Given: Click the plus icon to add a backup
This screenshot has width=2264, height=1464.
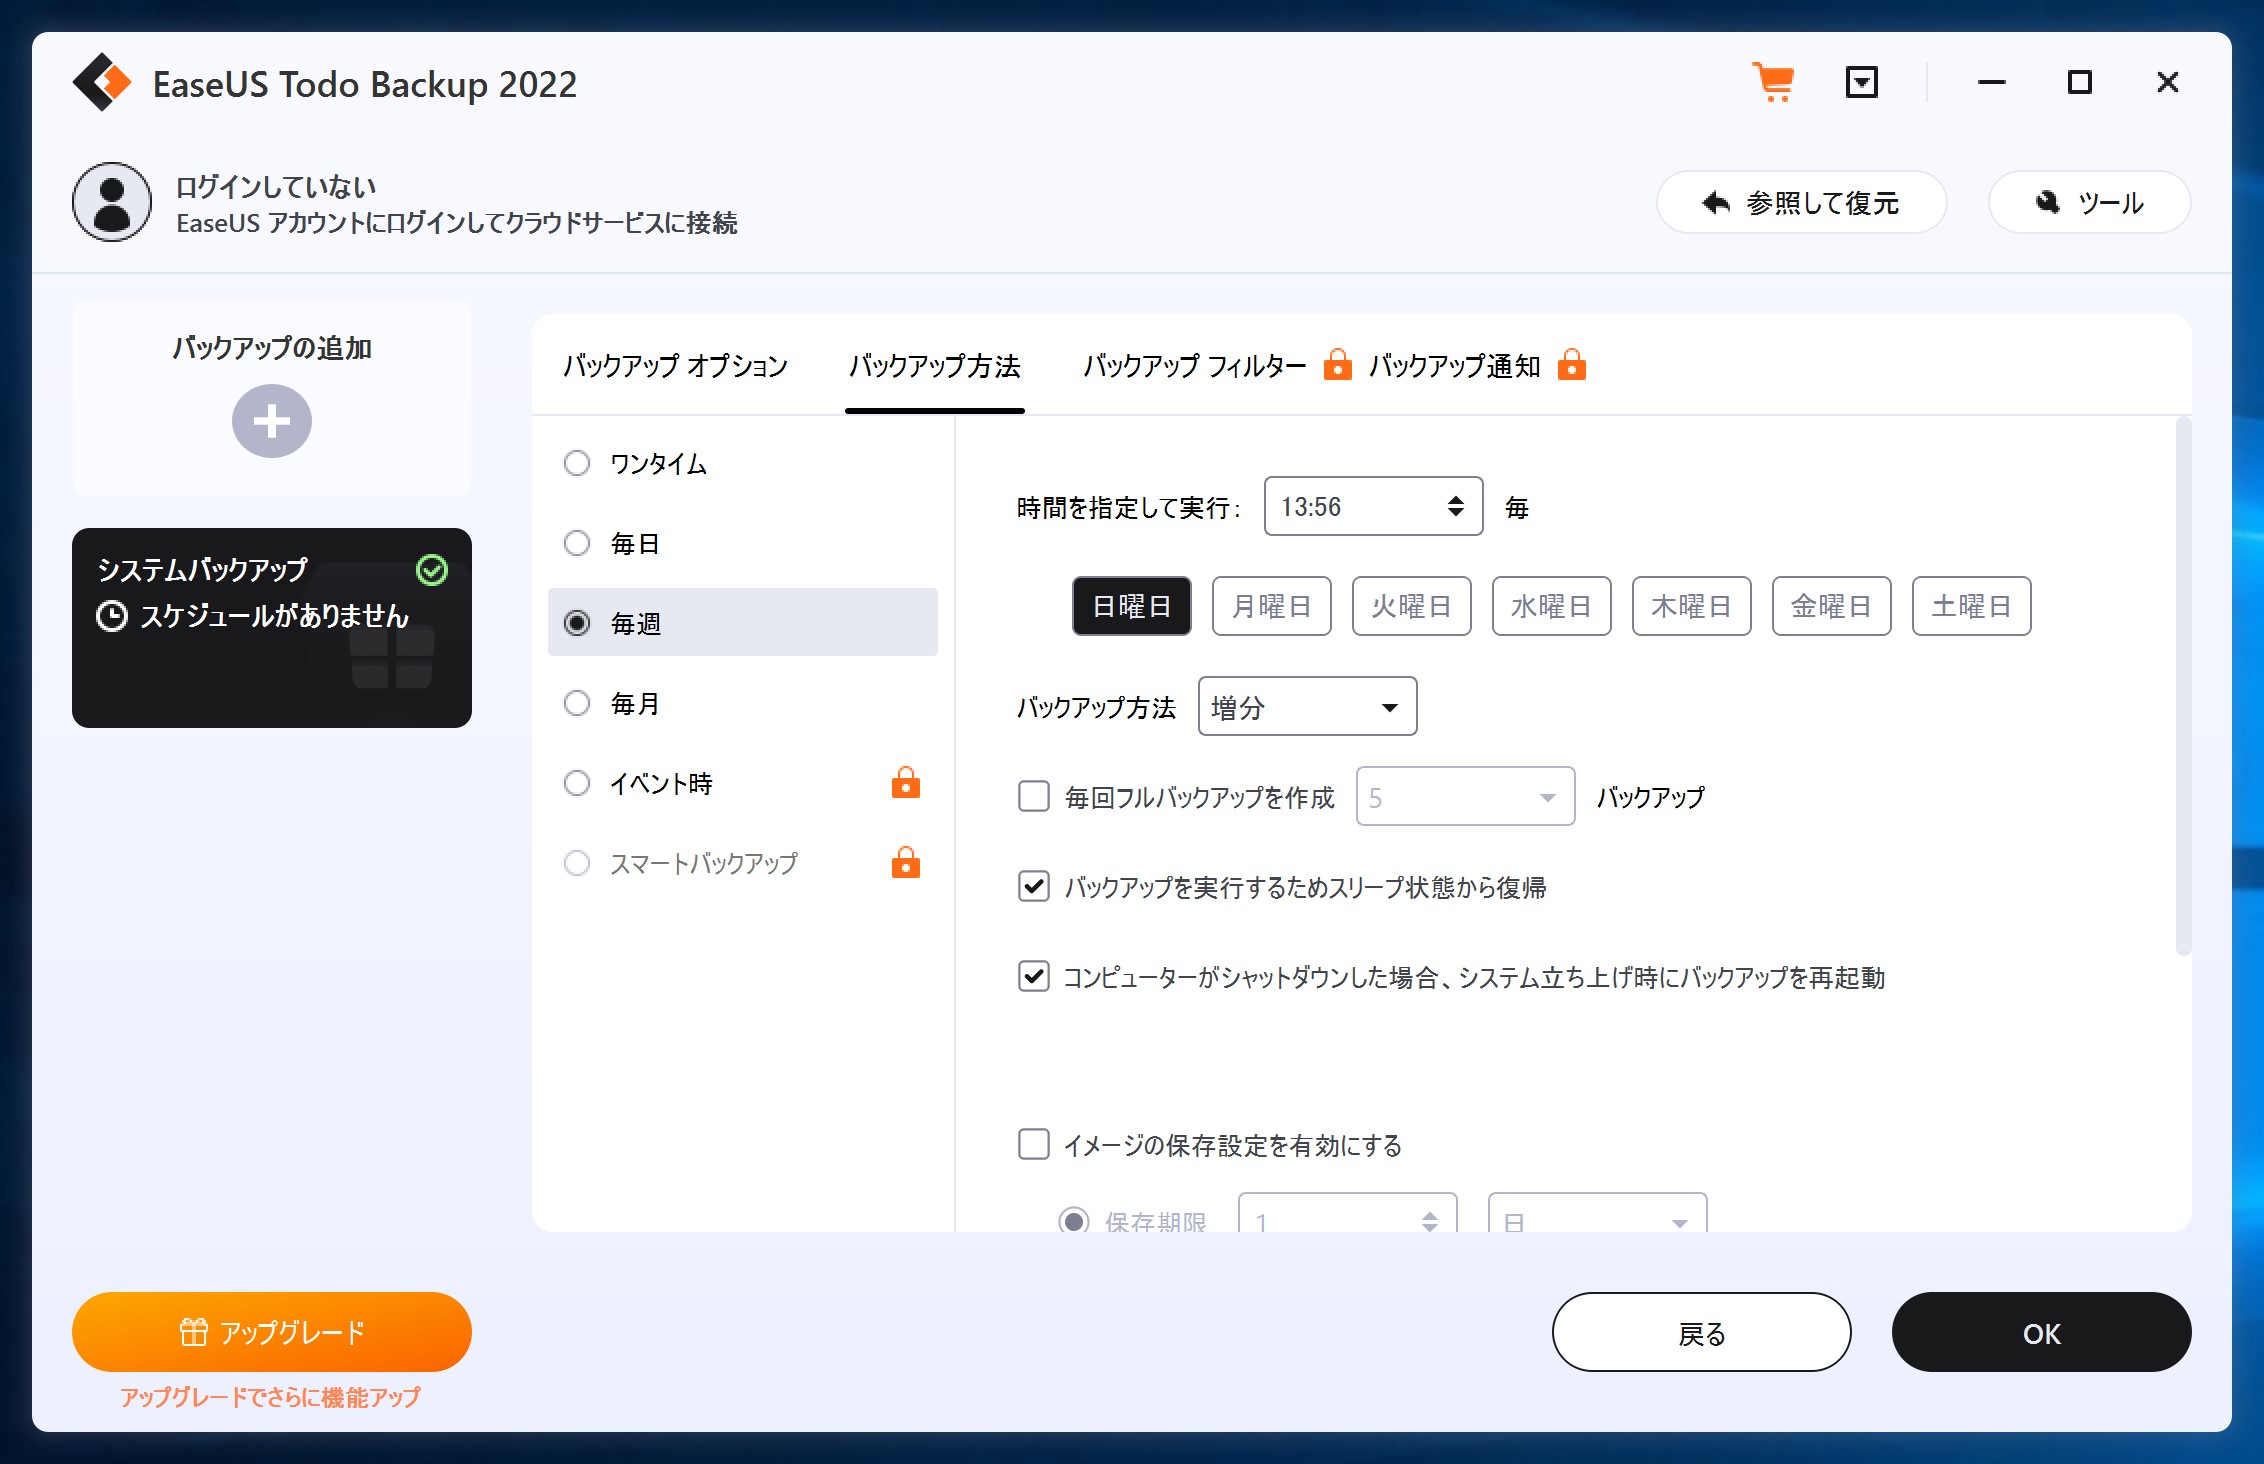Looking at the screenshot, I should [x=270, y=421].
